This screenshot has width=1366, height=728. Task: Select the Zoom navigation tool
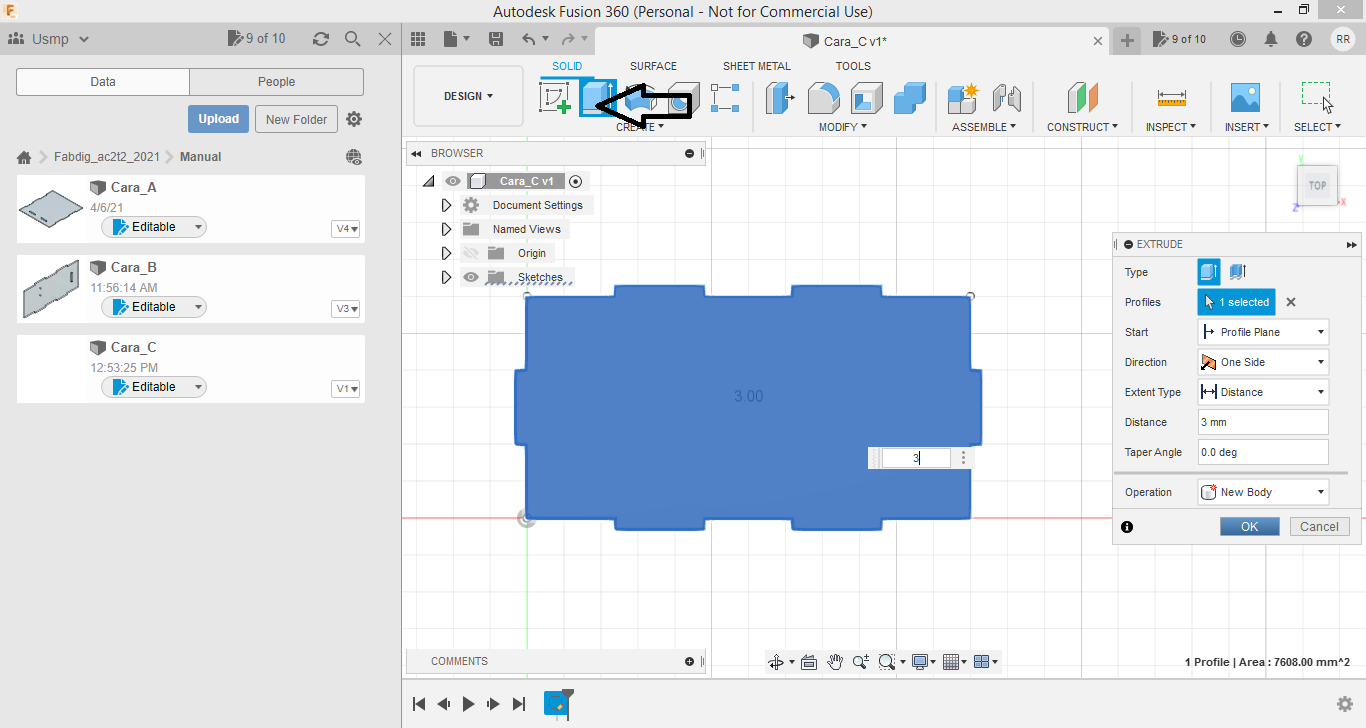pos(861,662)
